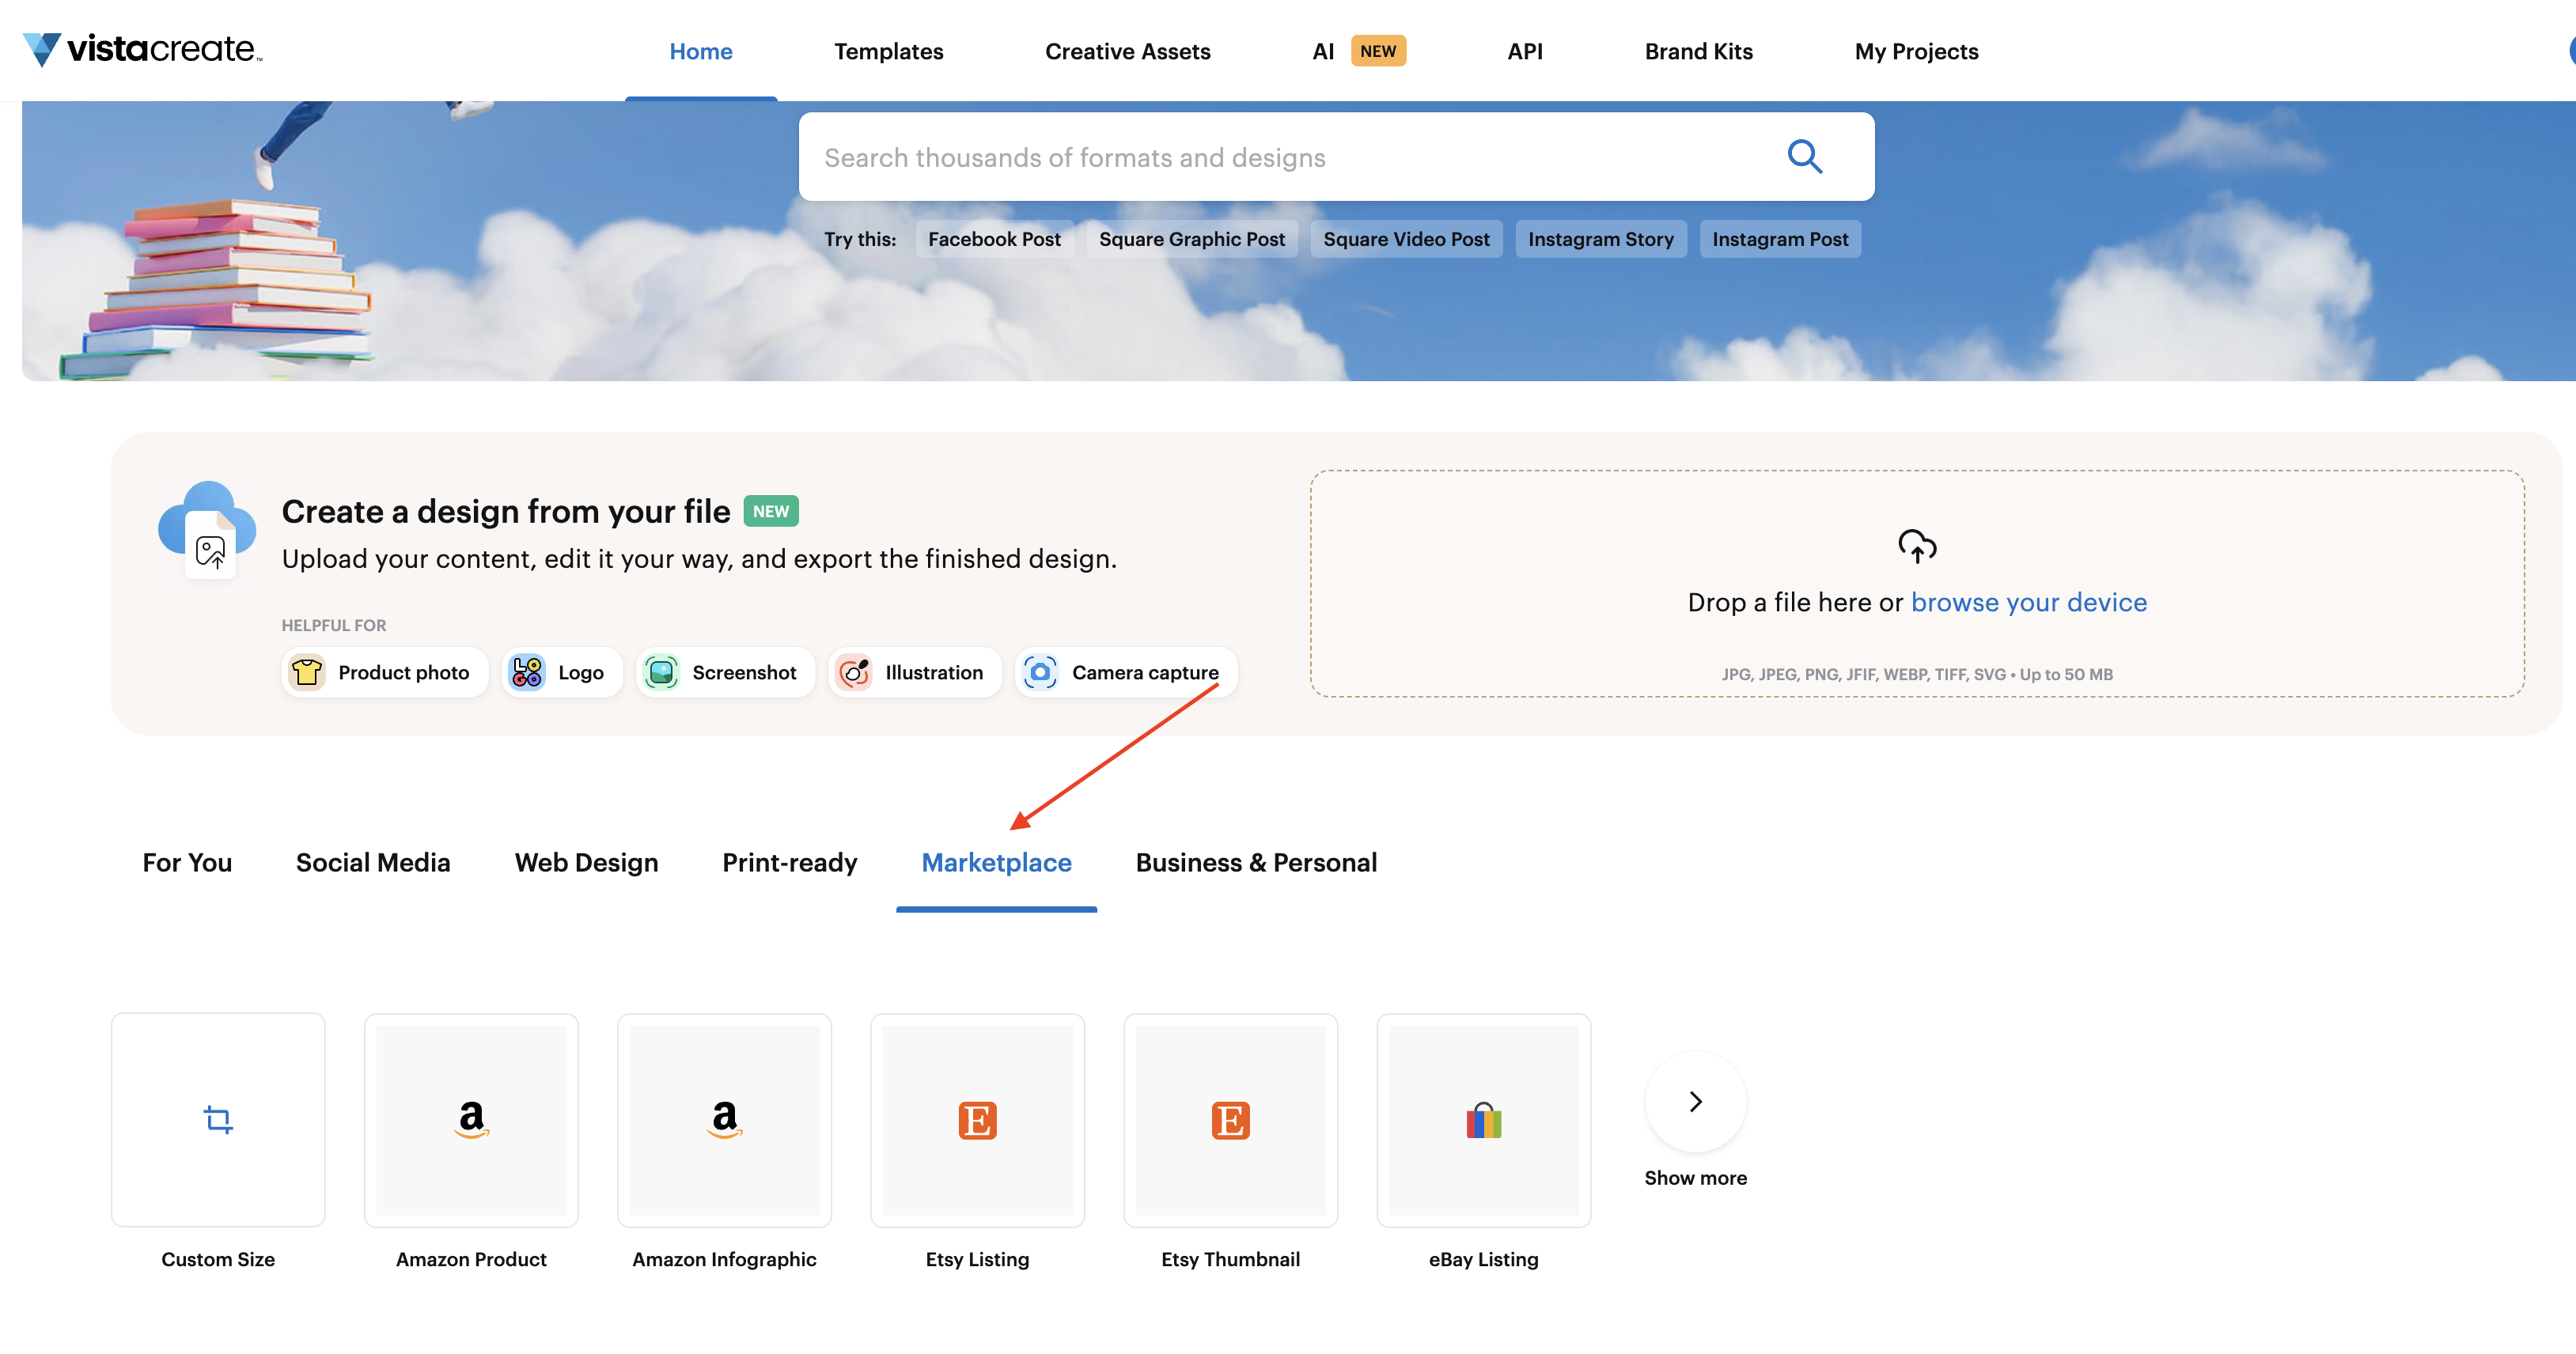The width and height of the screenshot is (2576, 1354).
Task: Click the Try this: label
Action: pos(860,239)
